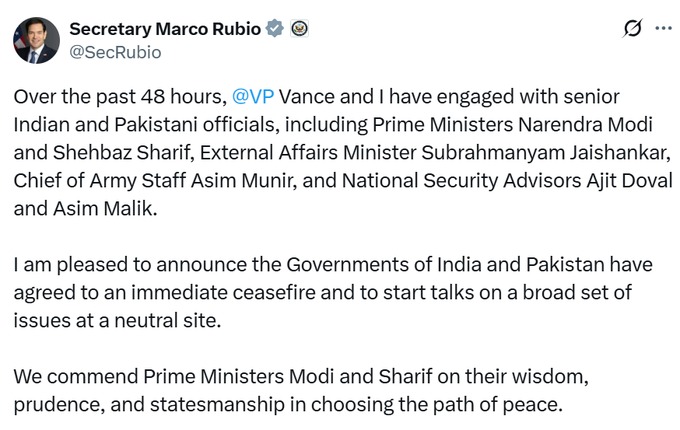The width and height of the screenshot is (680, 430).
Task: Click the word Vance in the post
Action: (x=303, y=98)
